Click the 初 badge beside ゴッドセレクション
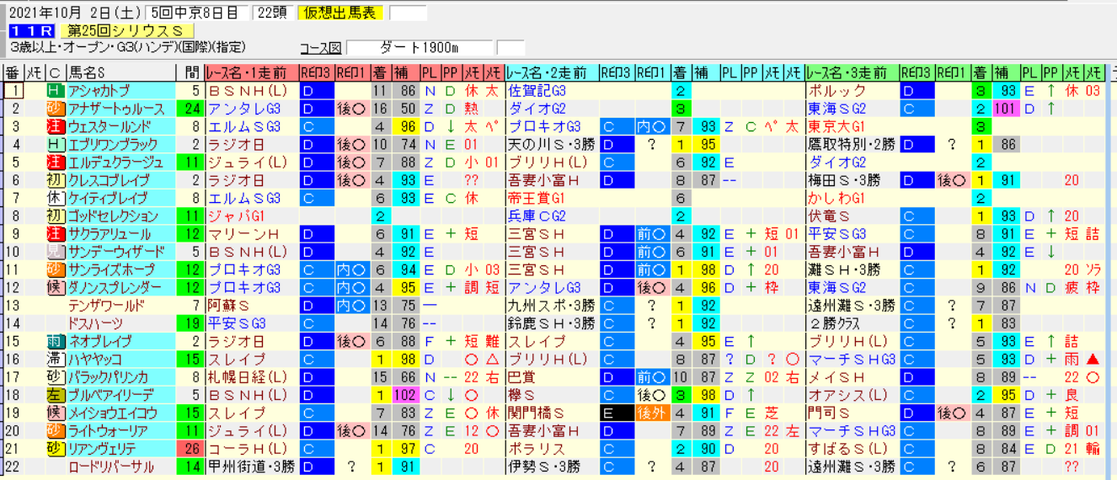Image resolution: width=1117 pixels, height=480 pixels. 54,215
